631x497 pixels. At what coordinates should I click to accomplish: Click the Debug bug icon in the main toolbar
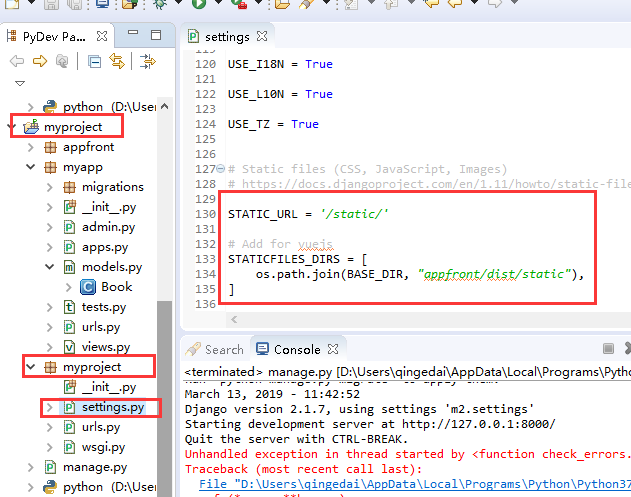(160, 4)
